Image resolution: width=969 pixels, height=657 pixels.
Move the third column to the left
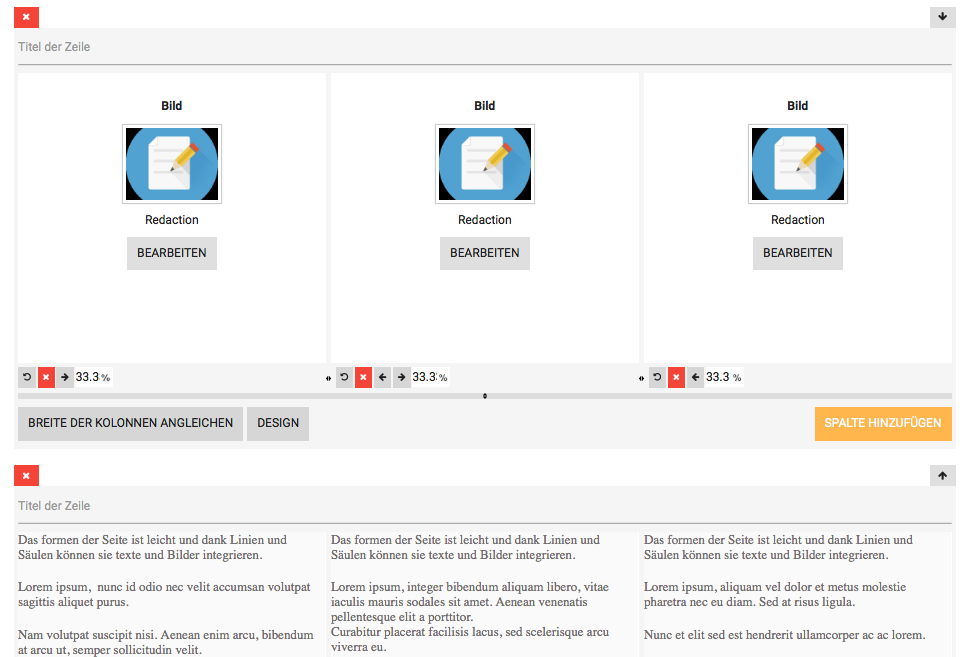tap(695, 377)
